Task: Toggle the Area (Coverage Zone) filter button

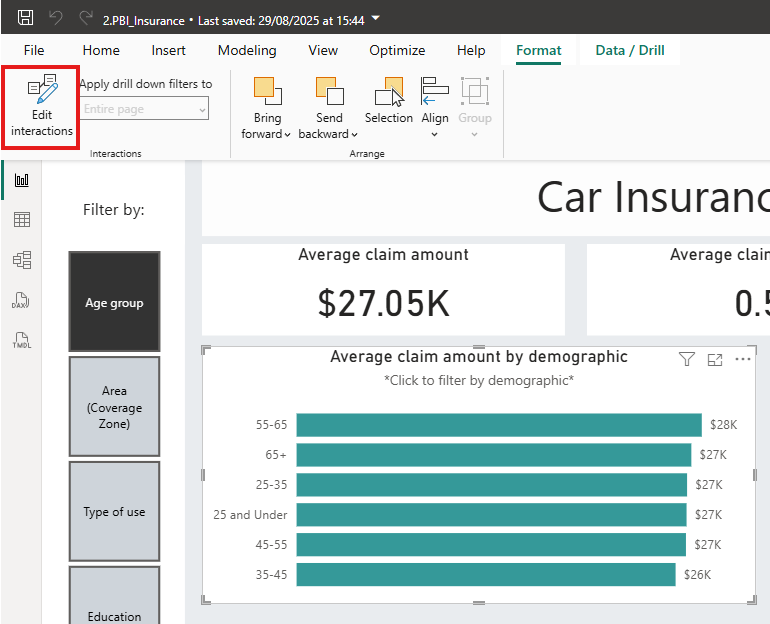Action: pyautogui.click(x=114, y=407)
